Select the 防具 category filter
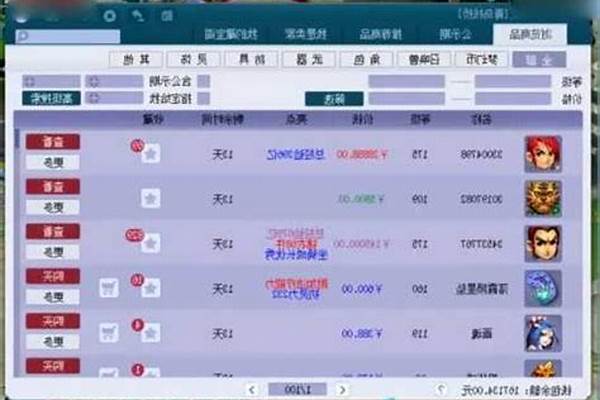 (x=251, y=59)
